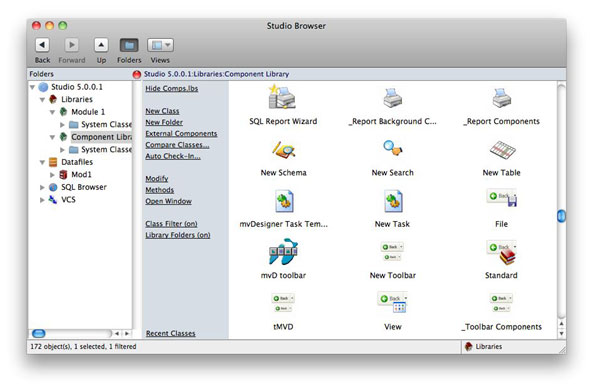The height and width of the screenshot is (384, 590).
Task: Expand the Mod1 datafile node
Action: pos(52,175)
